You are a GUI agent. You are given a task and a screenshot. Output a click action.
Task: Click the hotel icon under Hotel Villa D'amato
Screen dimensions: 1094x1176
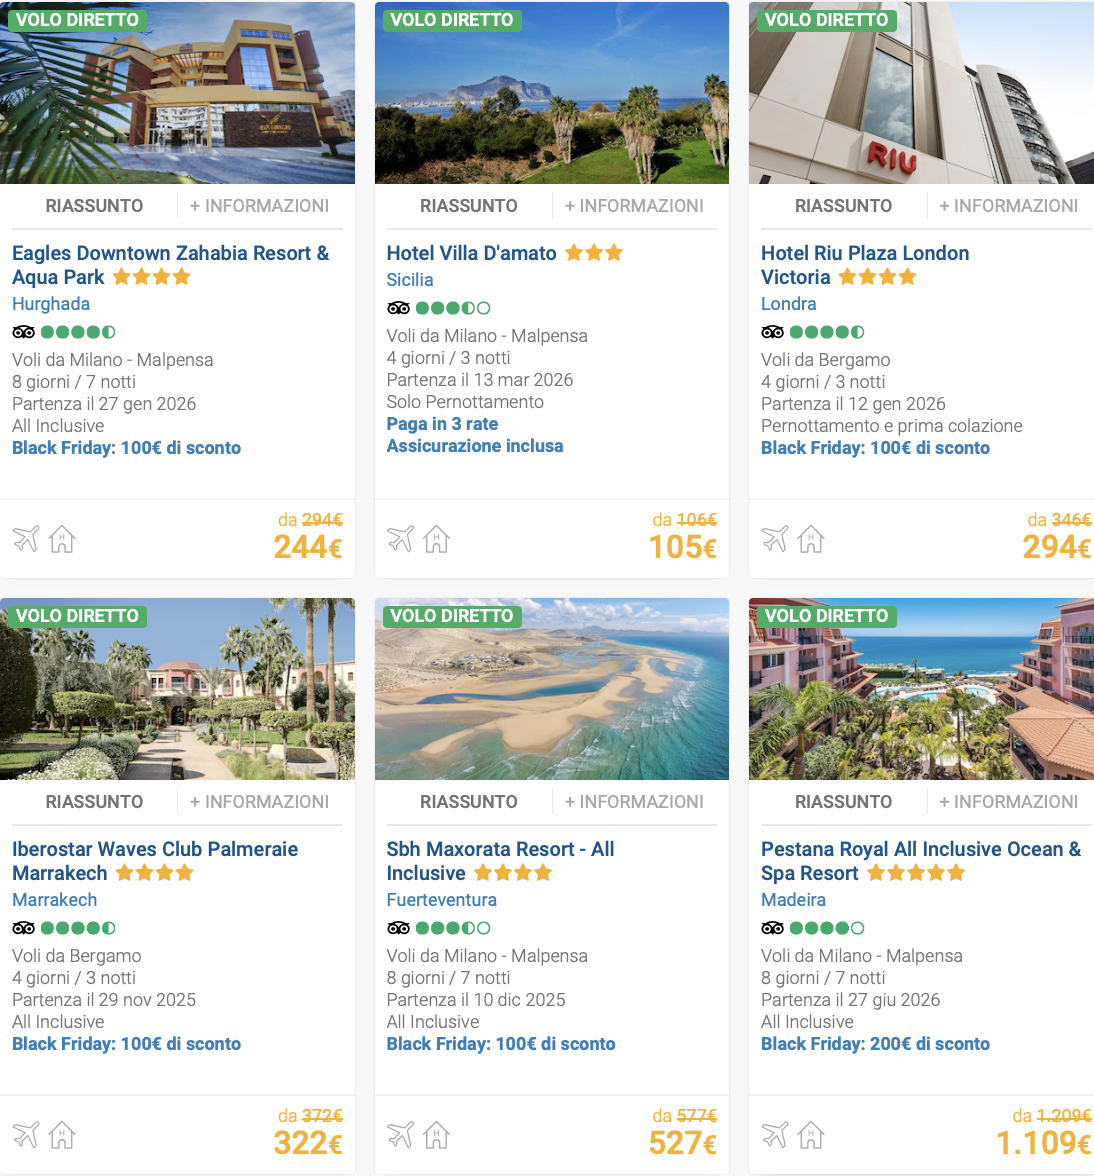435,538
